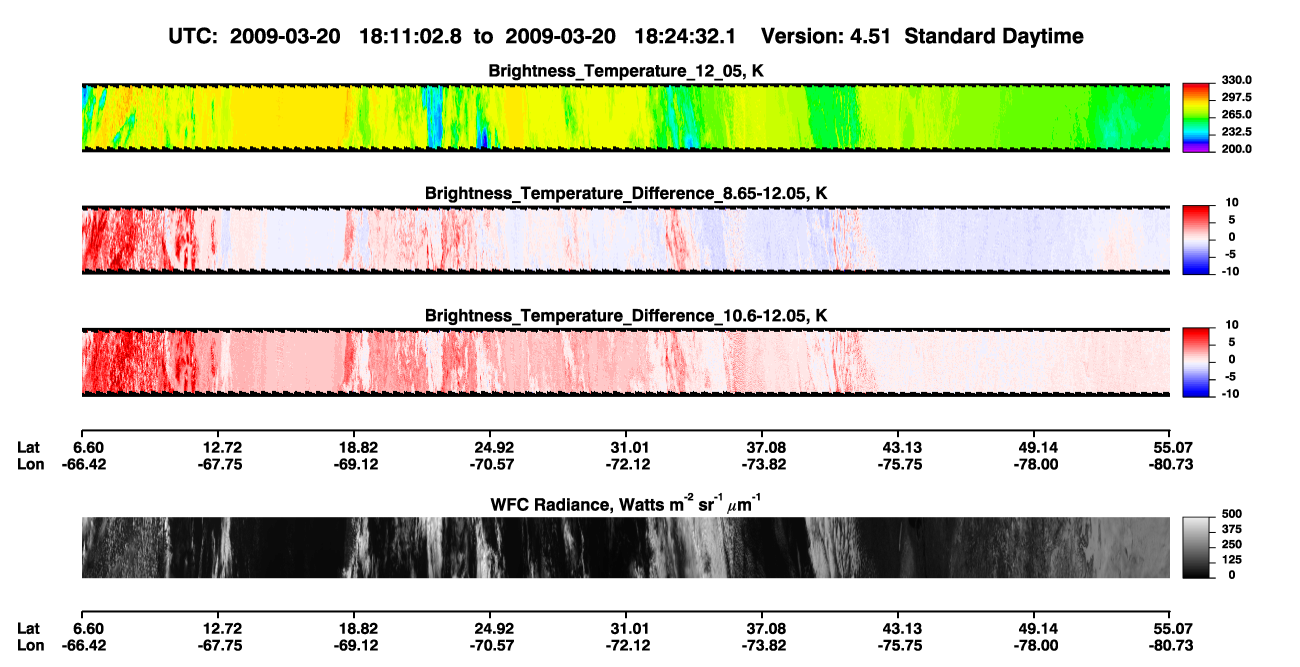
Task: Click the 12.05 brightness temperature image strip
Action: coord(625,117)
